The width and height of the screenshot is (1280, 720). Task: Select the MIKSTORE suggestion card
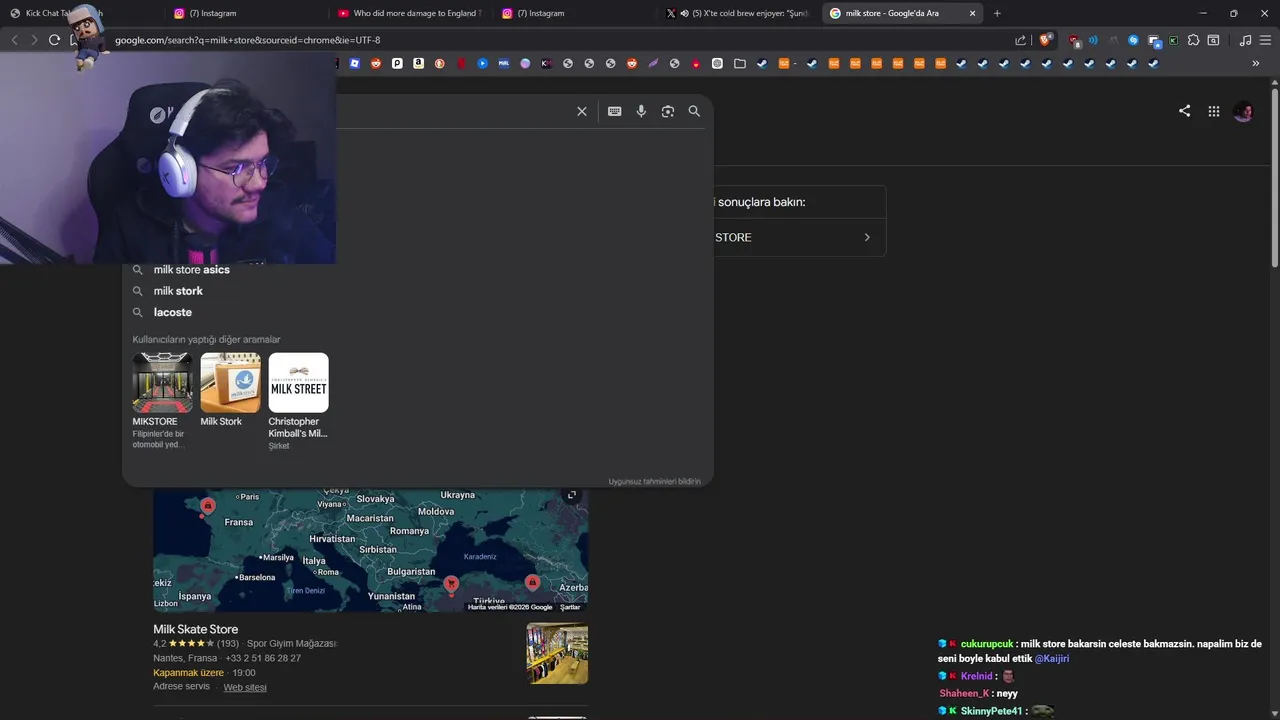click(x=162, y=400)
